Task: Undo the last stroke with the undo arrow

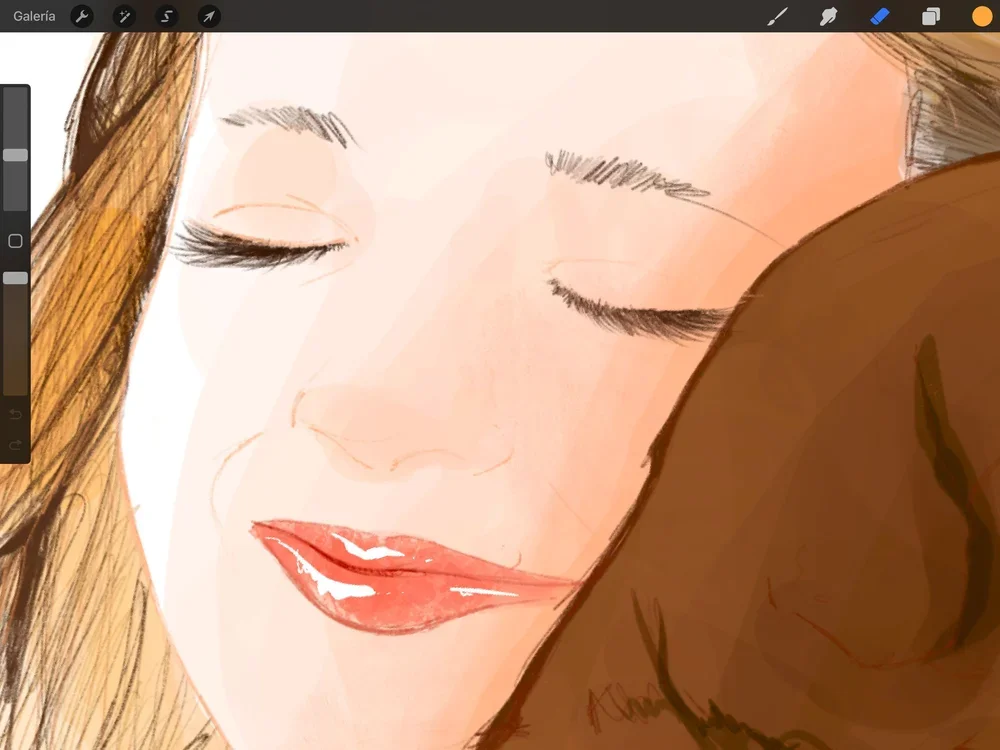Action: pos(14,415)
